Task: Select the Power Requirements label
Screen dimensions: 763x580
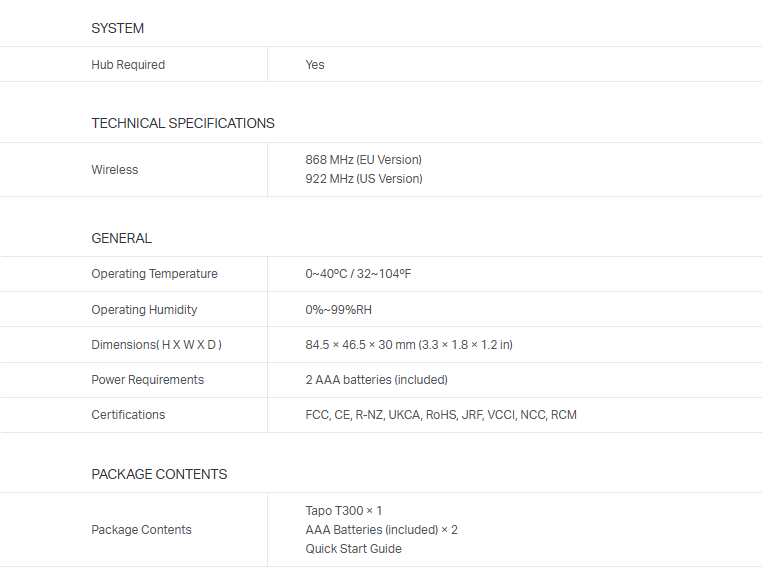Action: tap(147, 380)
